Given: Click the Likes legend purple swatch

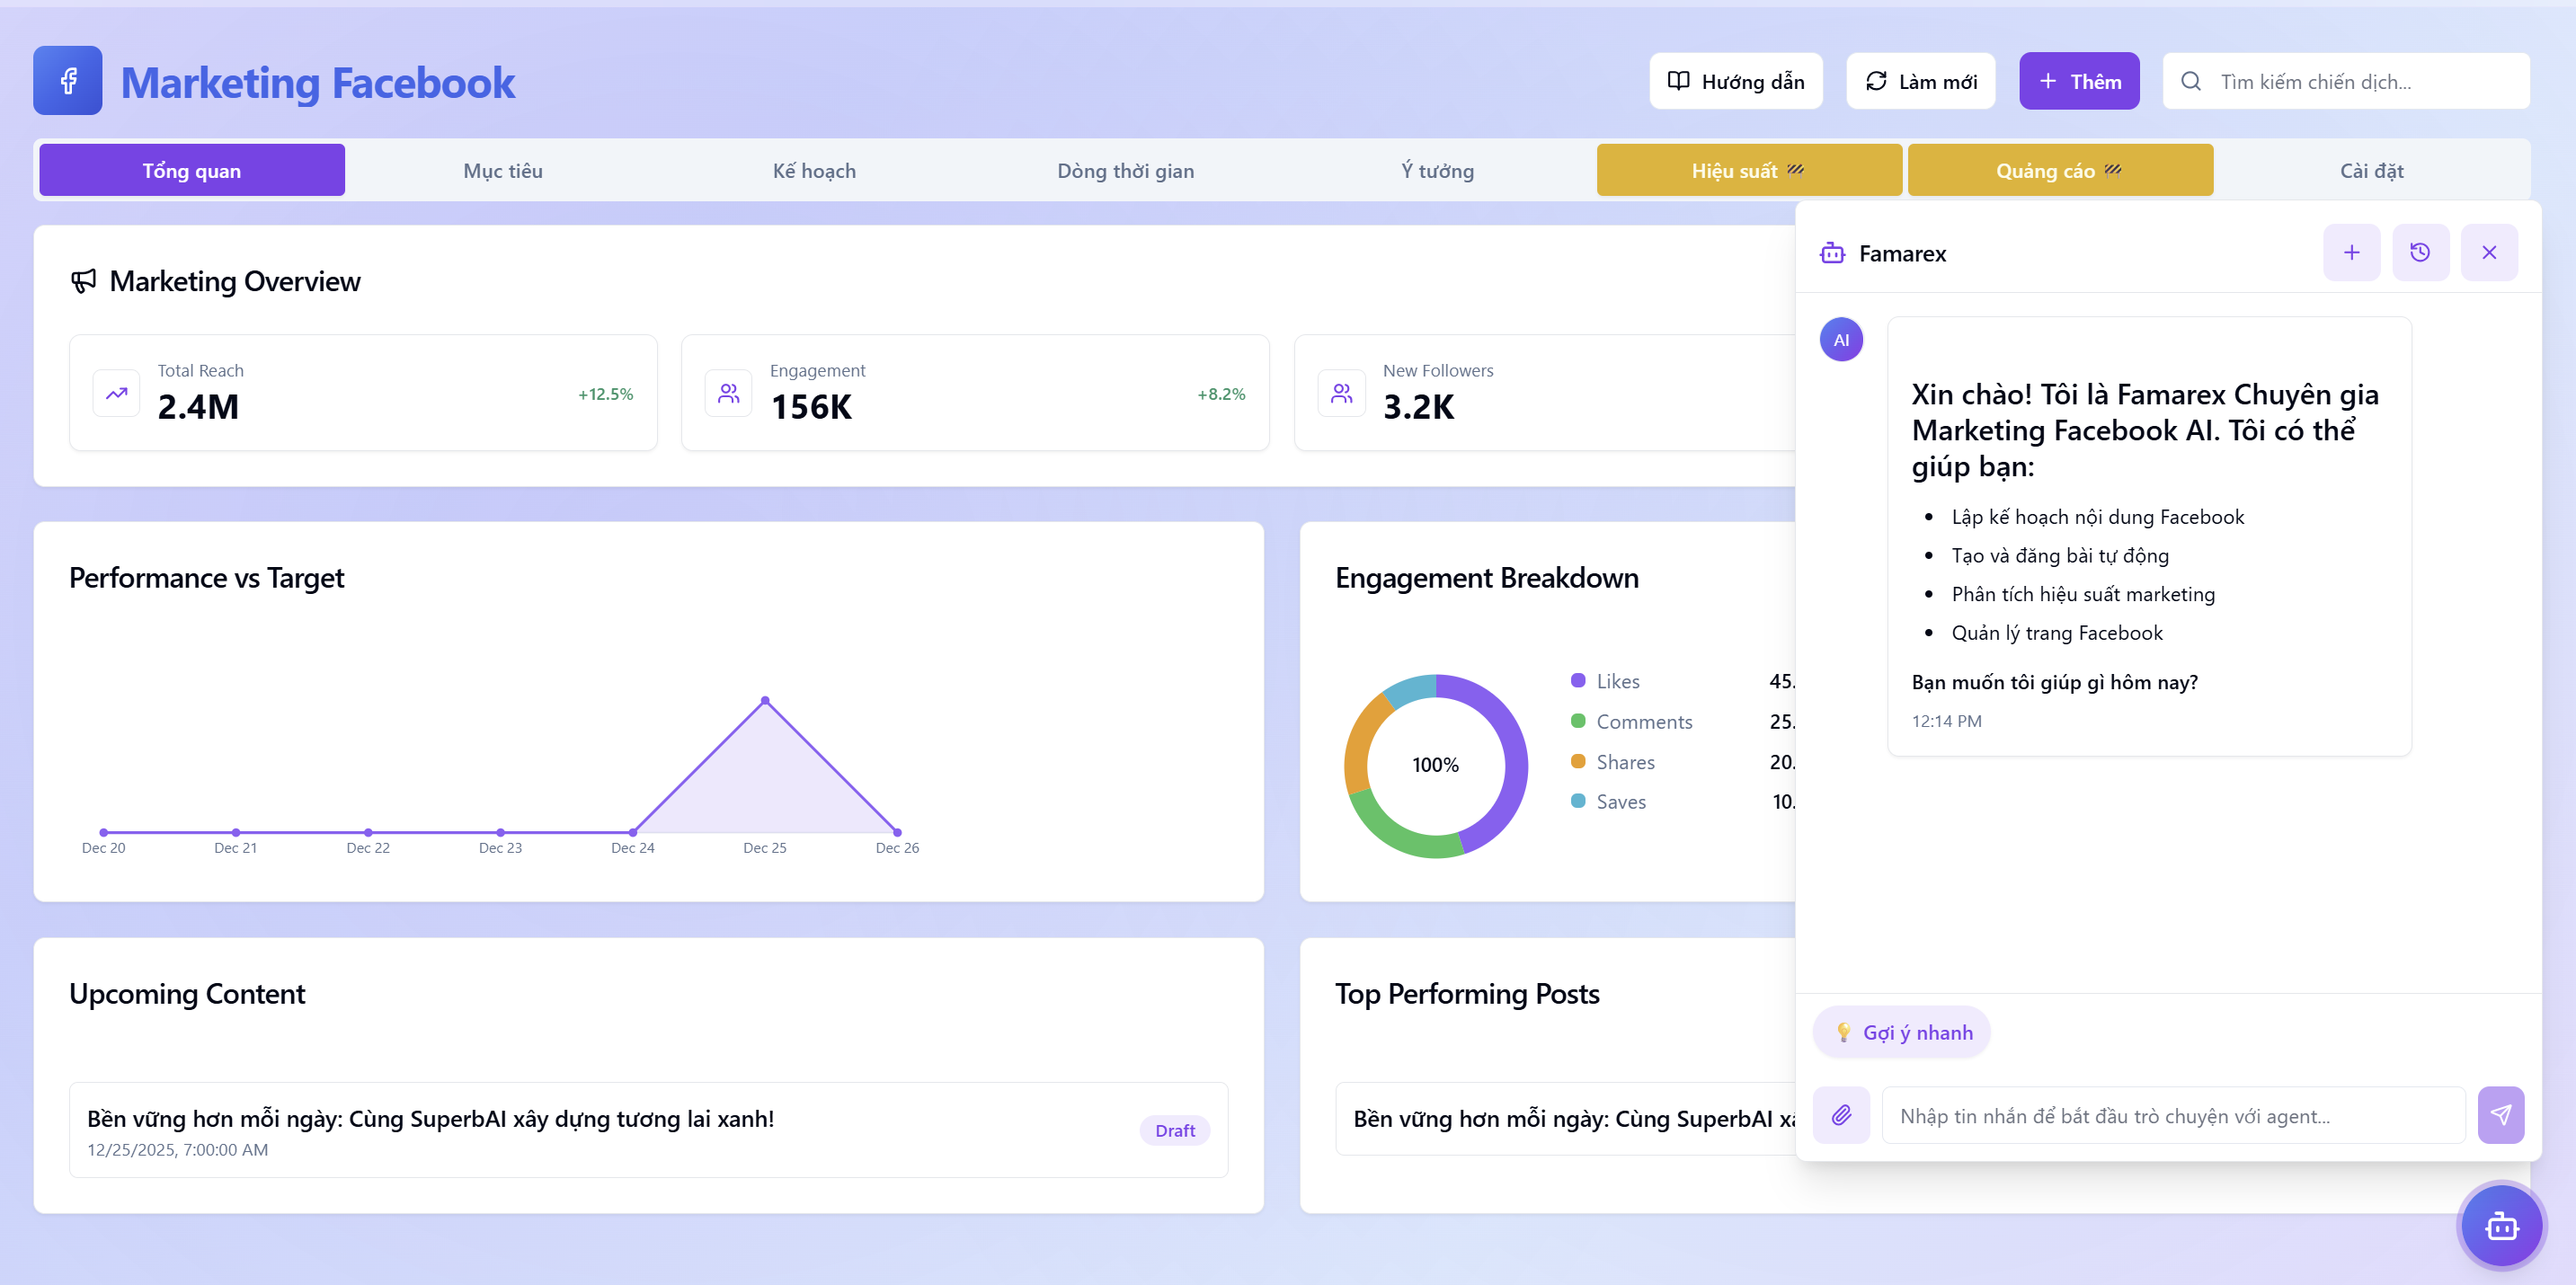Looking at the screenshot, I should pyautogui.click(x=1578, y=680).
